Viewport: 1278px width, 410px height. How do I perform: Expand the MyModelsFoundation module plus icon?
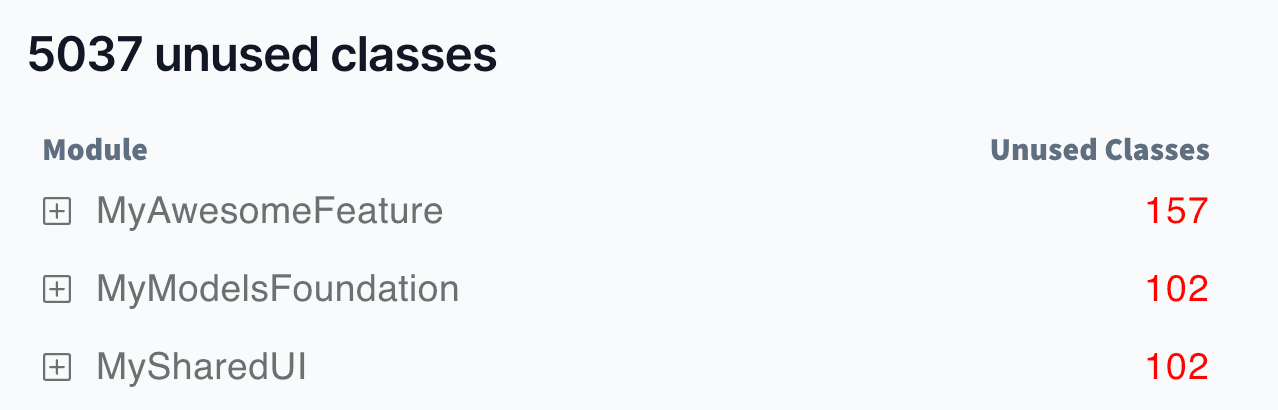coord(57,290)
